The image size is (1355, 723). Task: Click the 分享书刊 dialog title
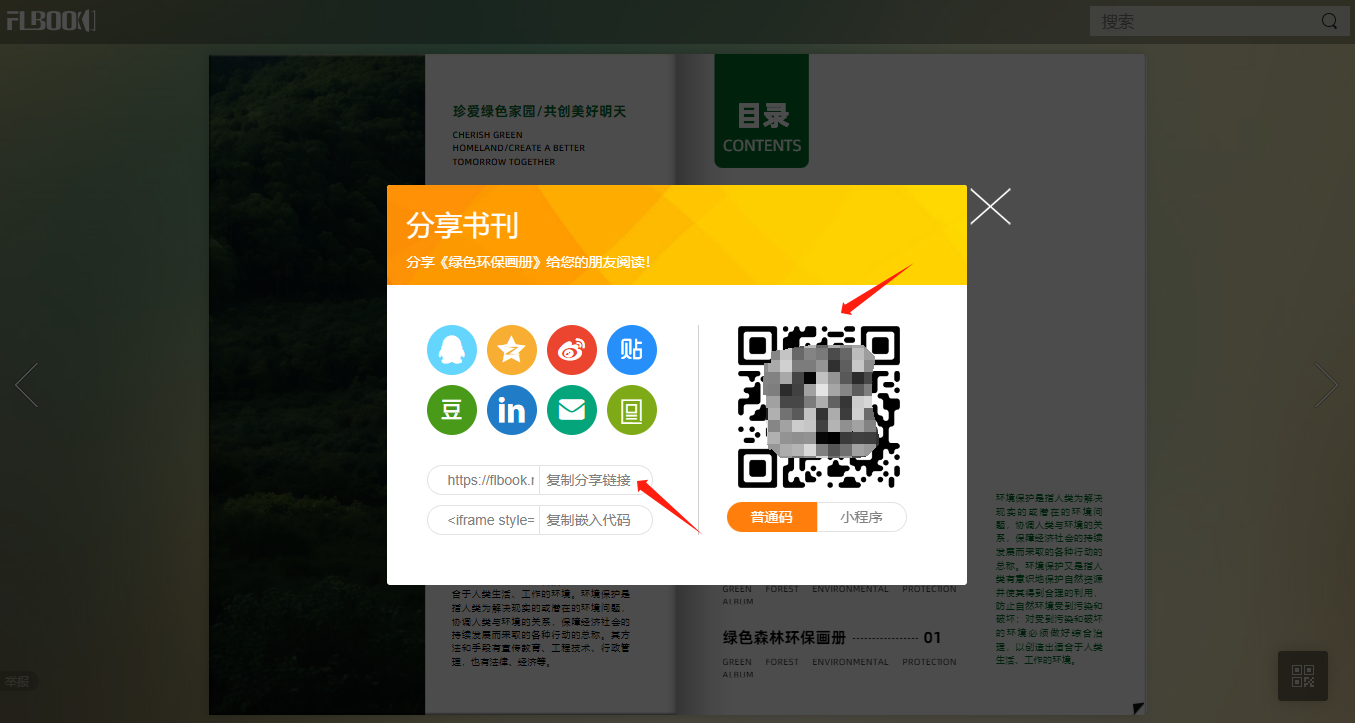coord(462,226)
